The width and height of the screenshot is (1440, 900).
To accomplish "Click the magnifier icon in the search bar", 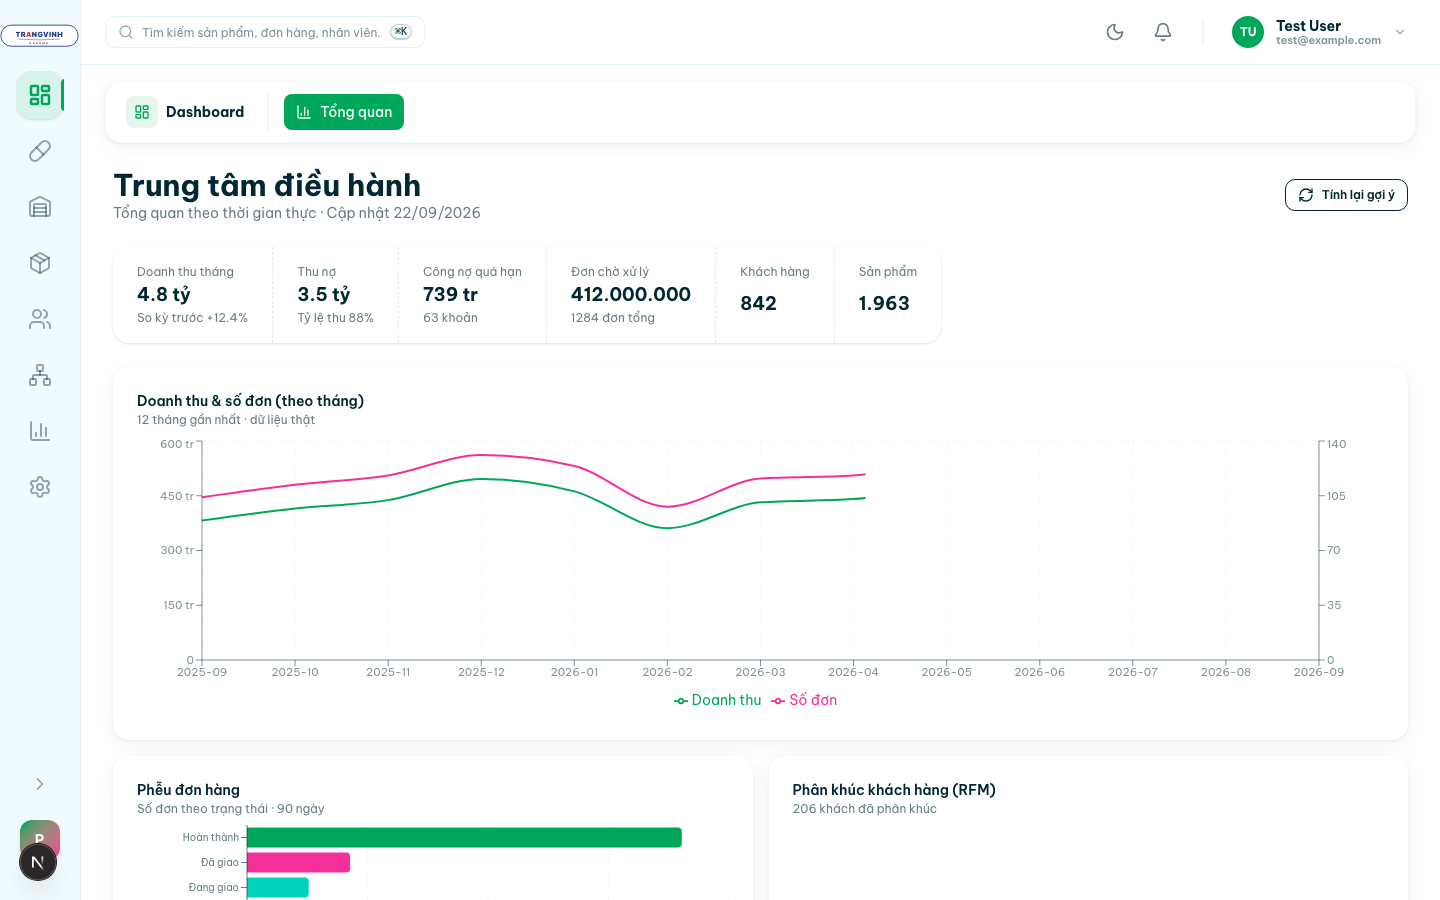I will pyautogui.click(x=126, y=32).
